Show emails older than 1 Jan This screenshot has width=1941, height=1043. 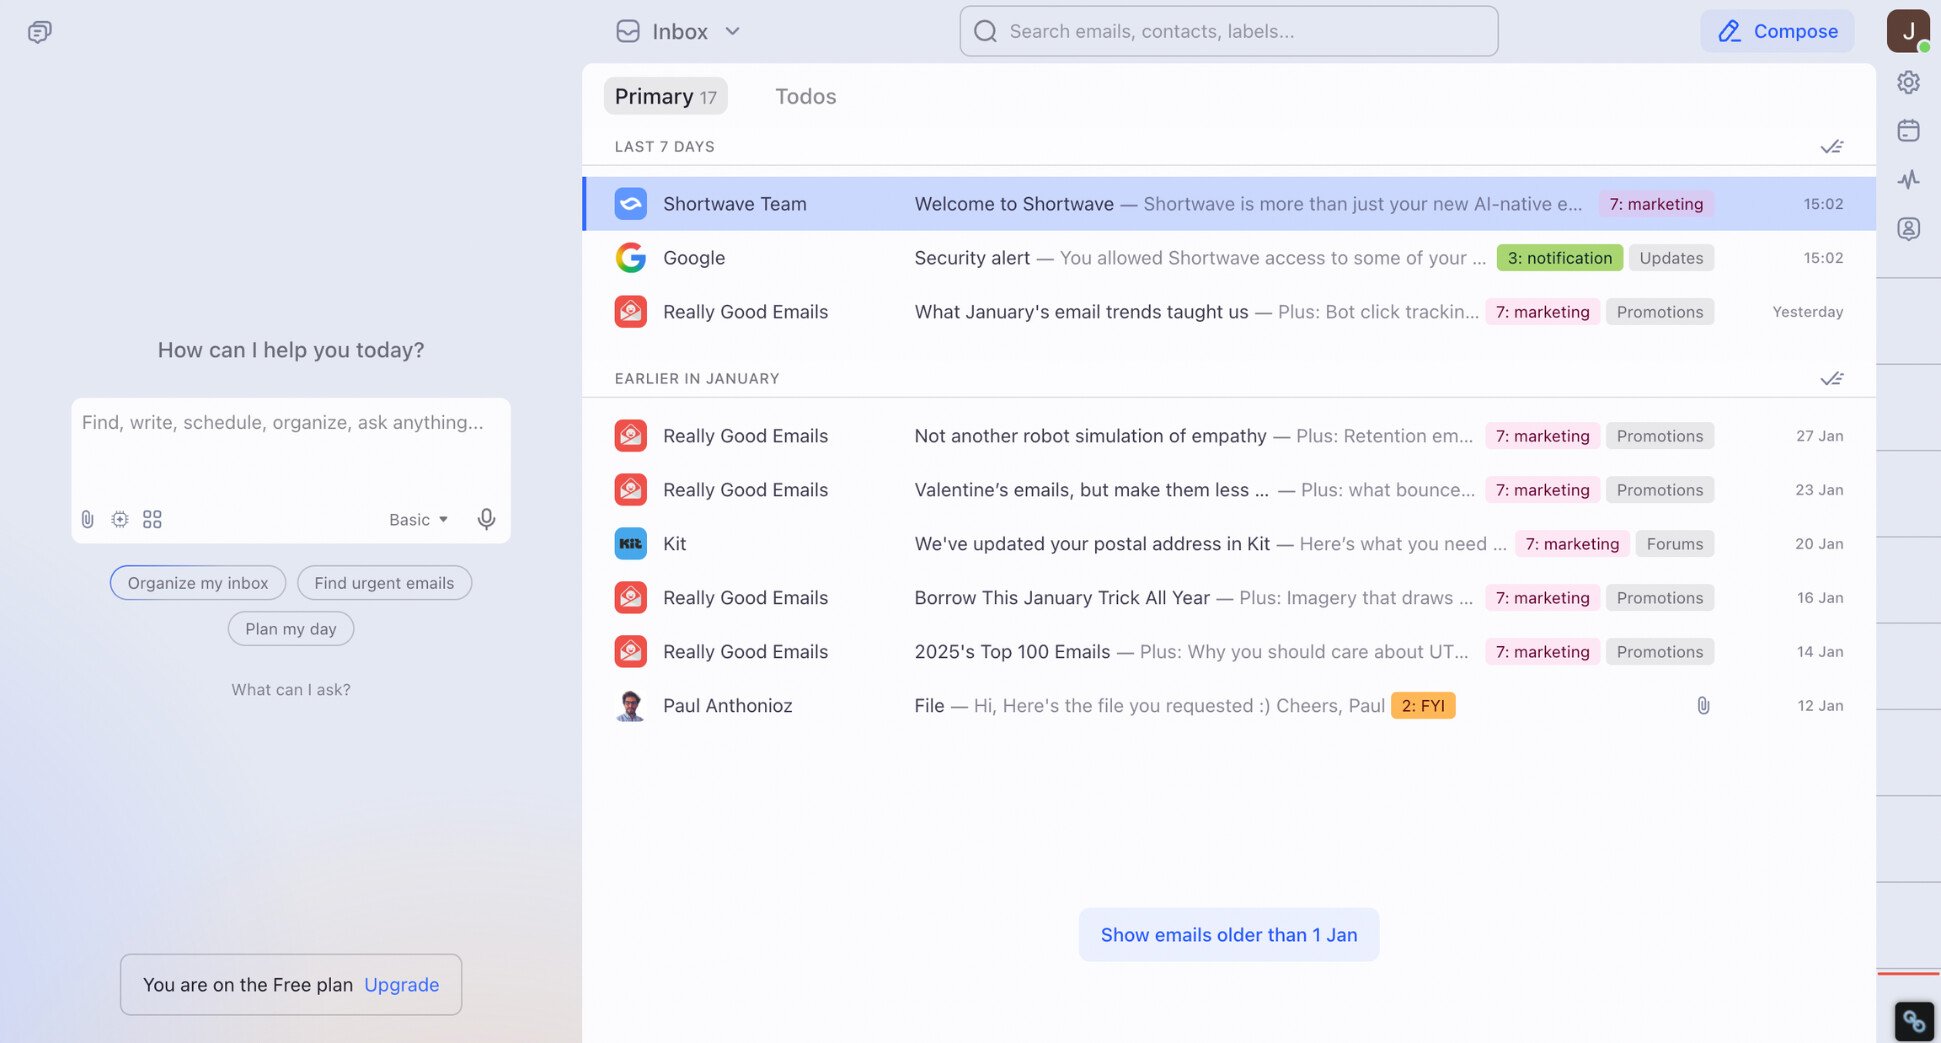point(1228,934)
